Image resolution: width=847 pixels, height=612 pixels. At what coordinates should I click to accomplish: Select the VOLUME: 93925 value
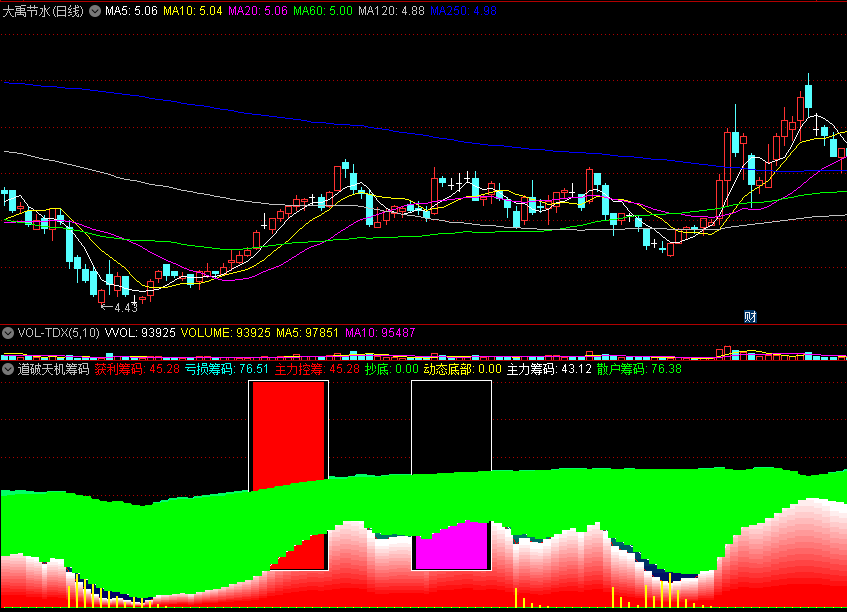tap(226, 333)
